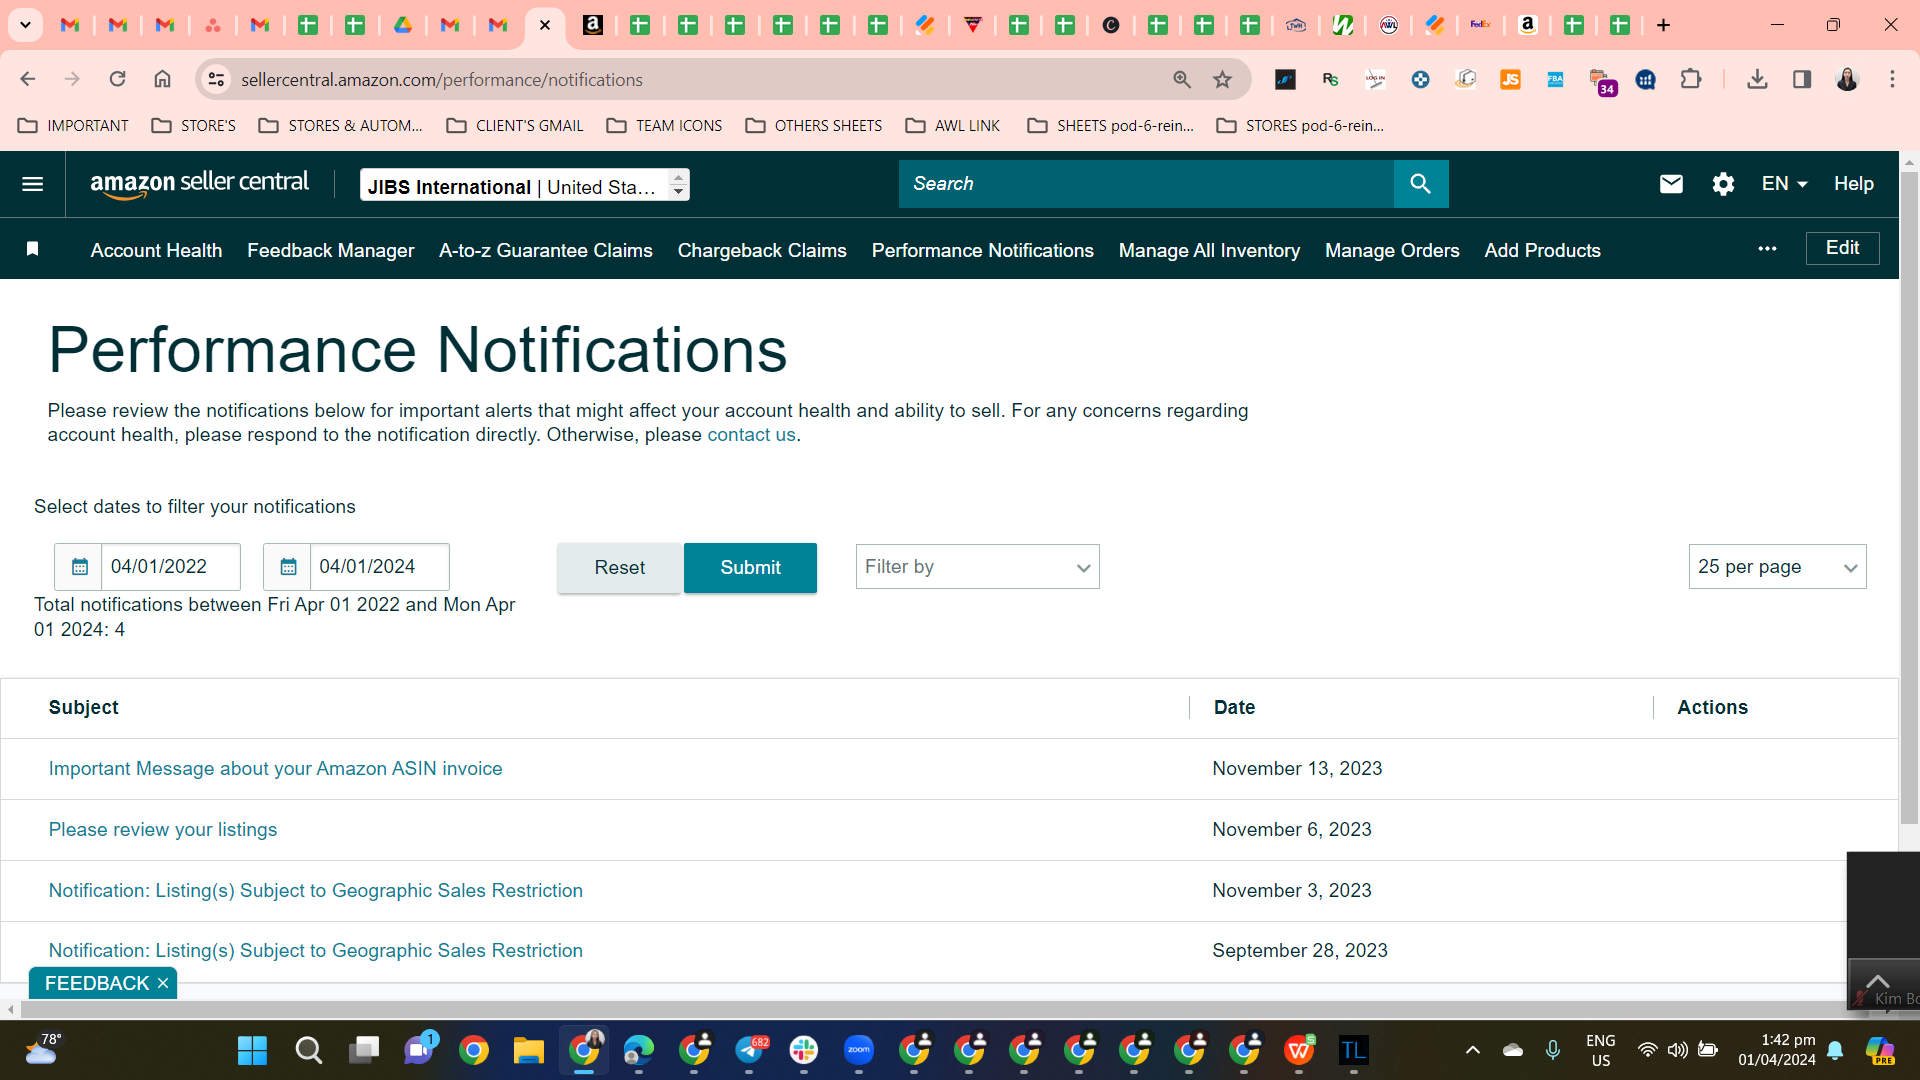Go back with the browser back arrow
Viewport: 1920px width, 1080px height.
point(28,79)
